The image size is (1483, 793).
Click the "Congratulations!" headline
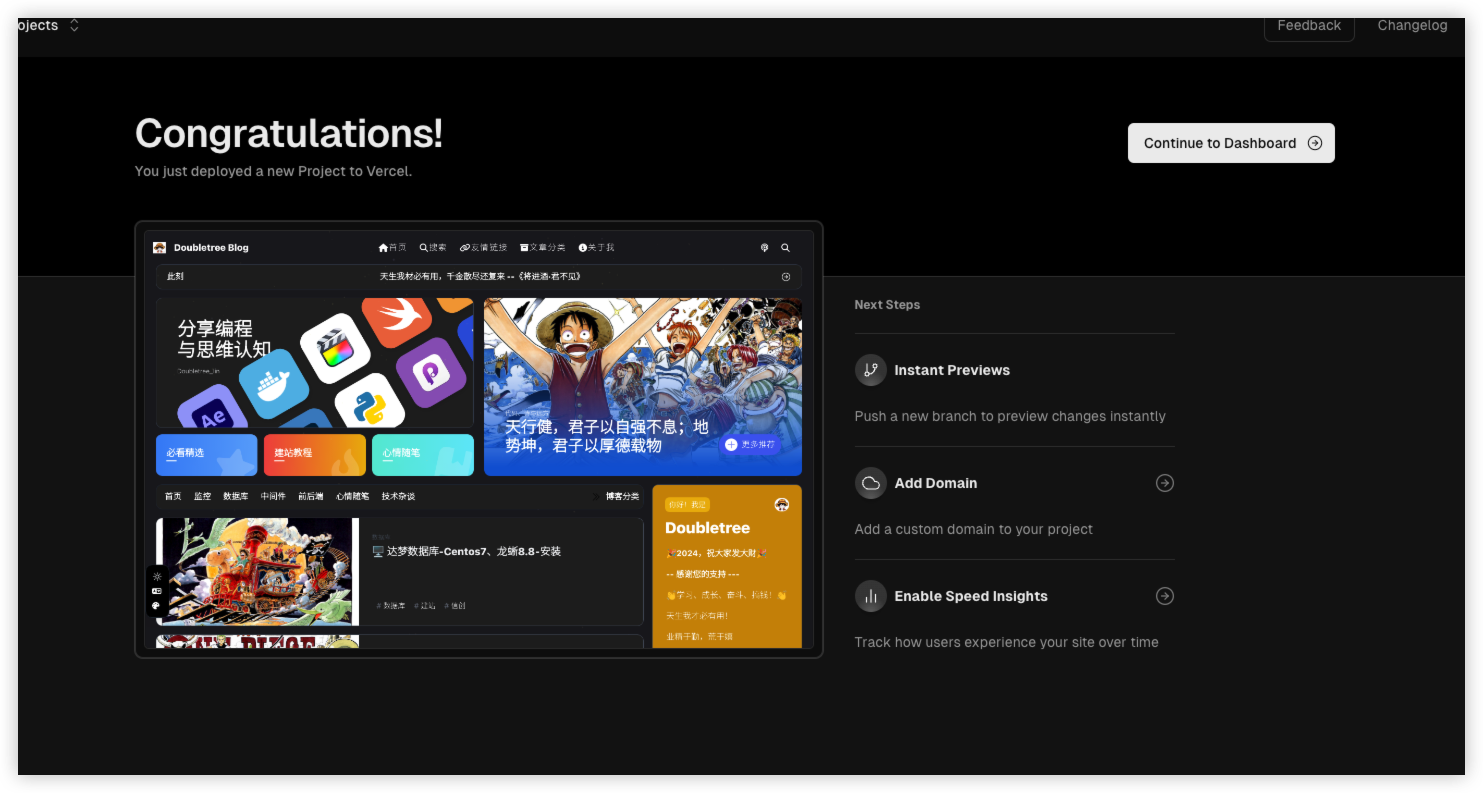tap(289, 133)
